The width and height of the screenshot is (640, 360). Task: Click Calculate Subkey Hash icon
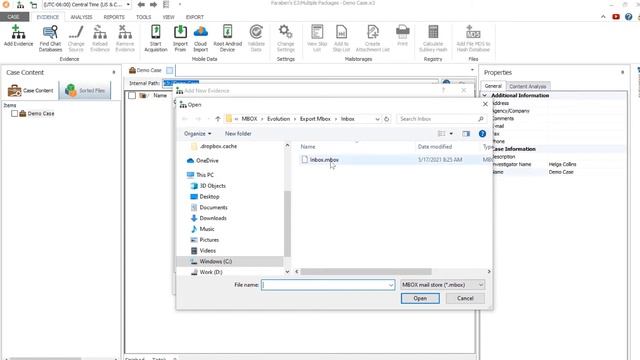tap(433, 38)
